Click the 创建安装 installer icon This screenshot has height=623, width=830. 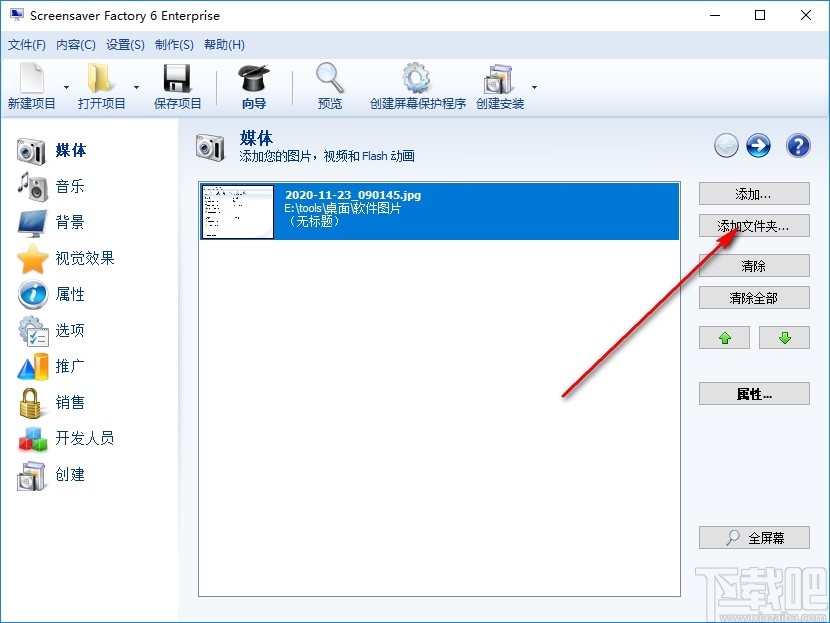499,79
